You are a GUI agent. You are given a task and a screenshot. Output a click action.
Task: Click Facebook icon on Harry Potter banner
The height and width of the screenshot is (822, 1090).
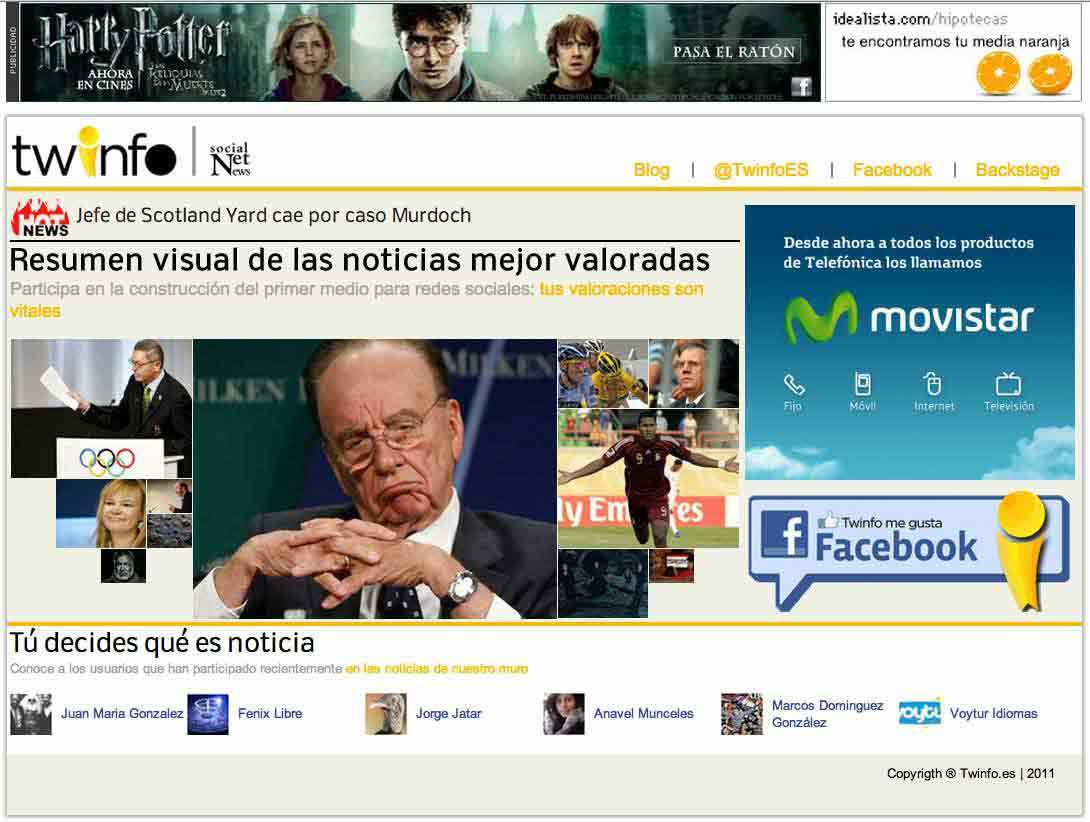click(x=802, y=87)
